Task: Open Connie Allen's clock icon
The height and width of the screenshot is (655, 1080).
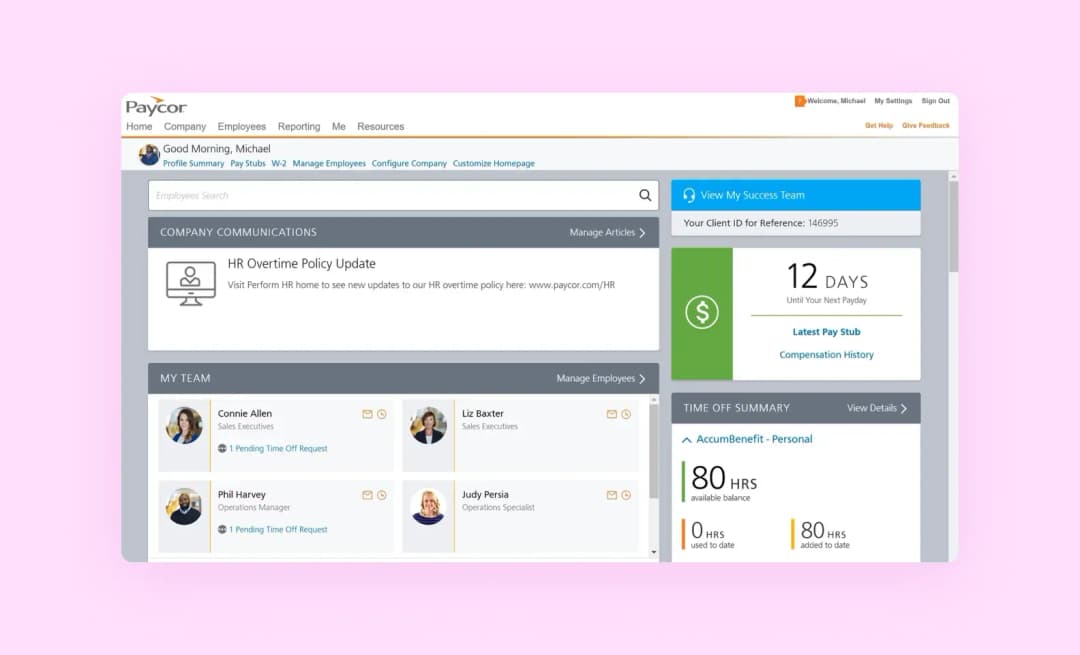Action: (382, 414)
